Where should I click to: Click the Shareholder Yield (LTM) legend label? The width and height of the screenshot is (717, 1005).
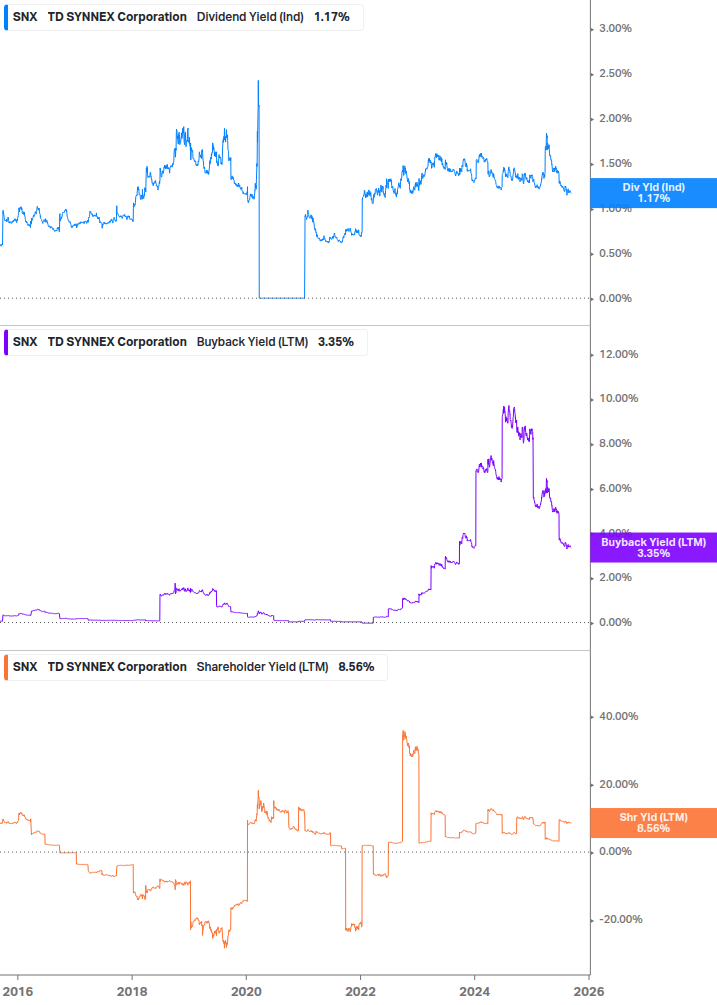[262, 667]
